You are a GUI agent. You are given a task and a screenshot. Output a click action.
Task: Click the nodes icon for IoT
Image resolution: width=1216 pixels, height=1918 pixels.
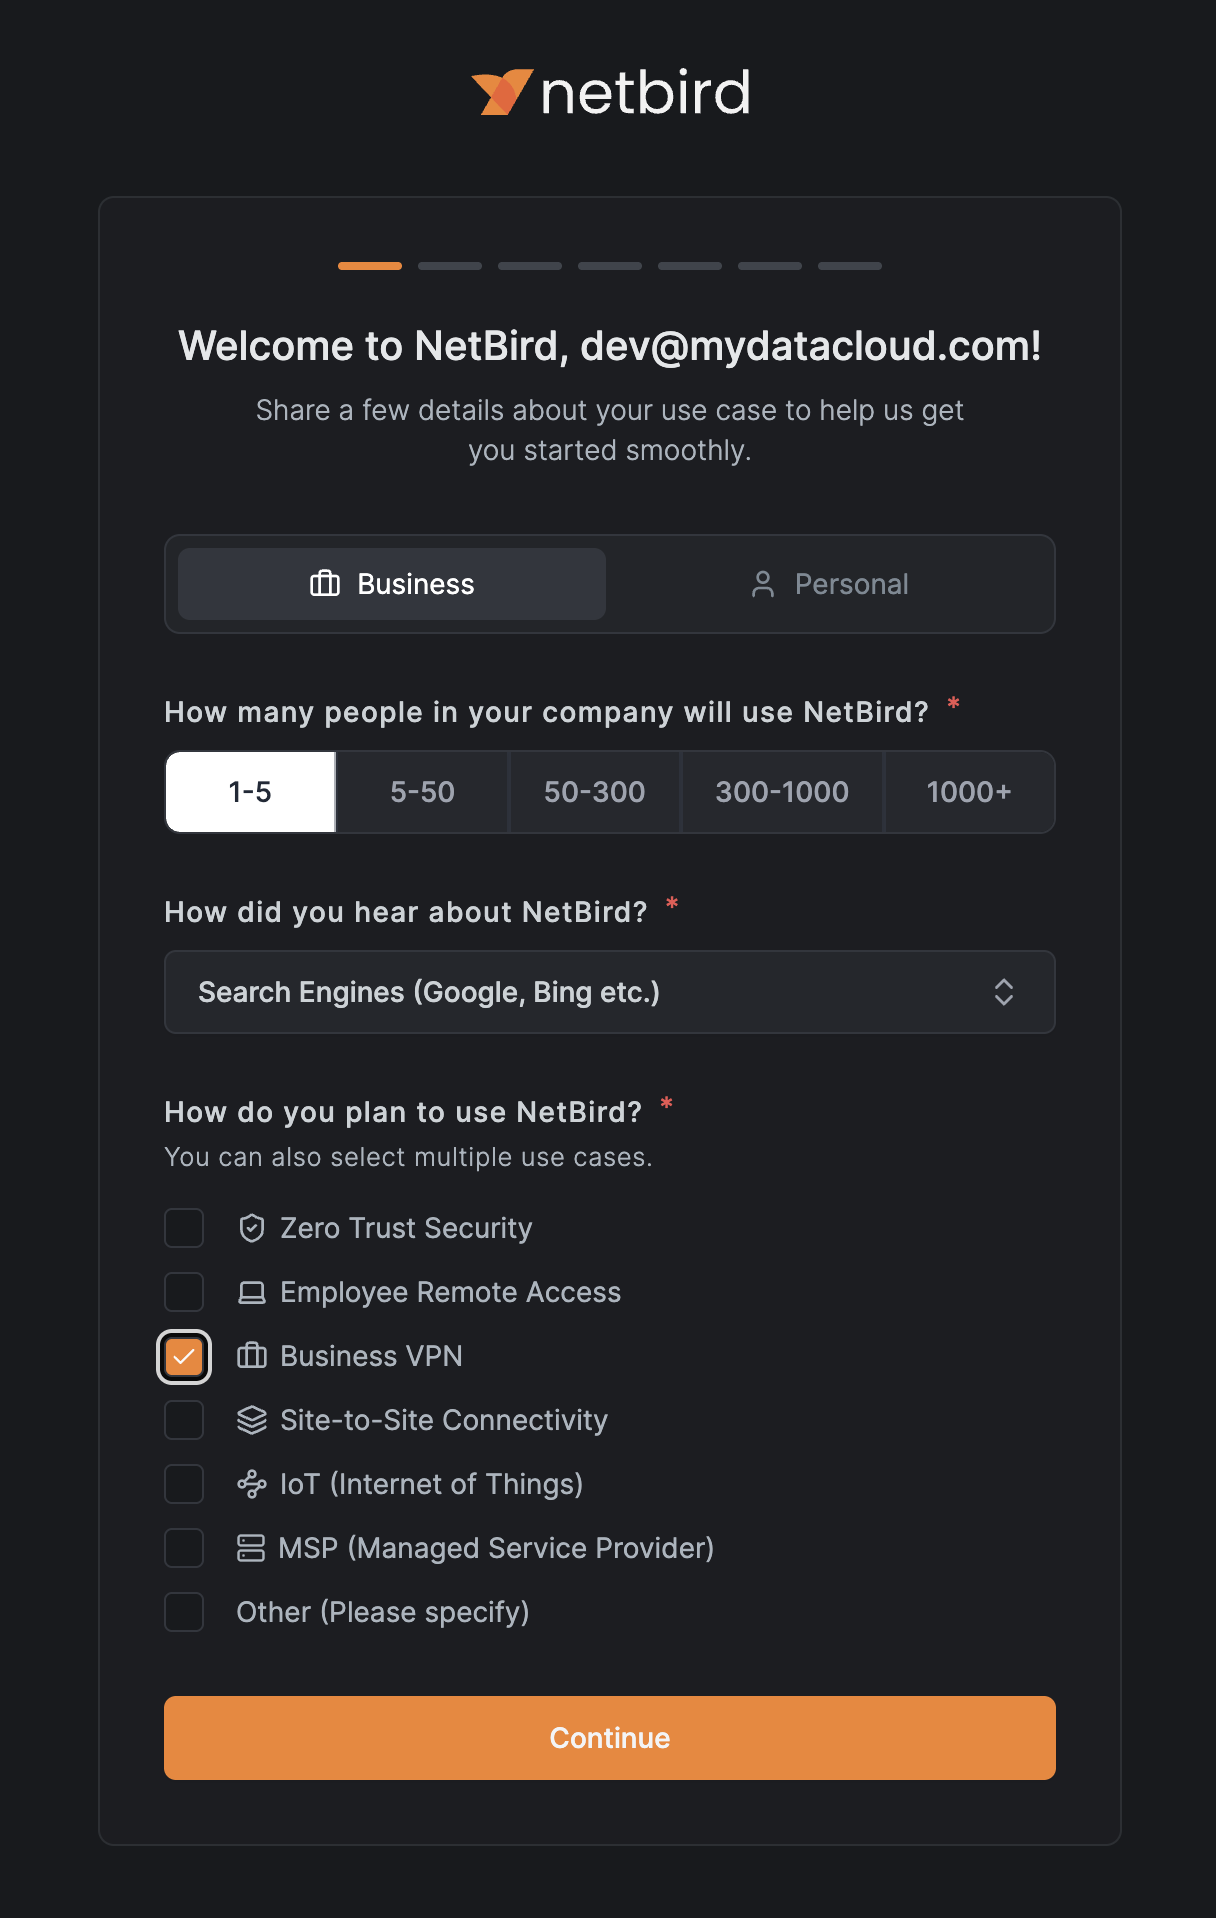(252, 1484)
